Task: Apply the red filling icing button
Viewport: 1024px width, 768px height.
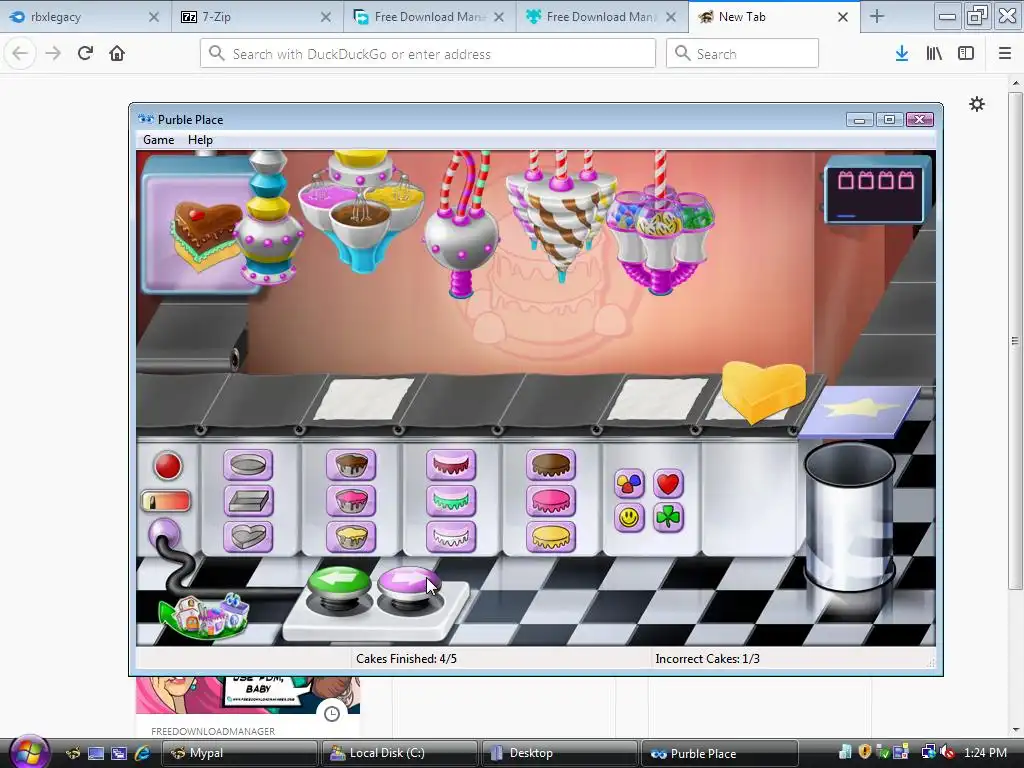Action: point(451,465)
